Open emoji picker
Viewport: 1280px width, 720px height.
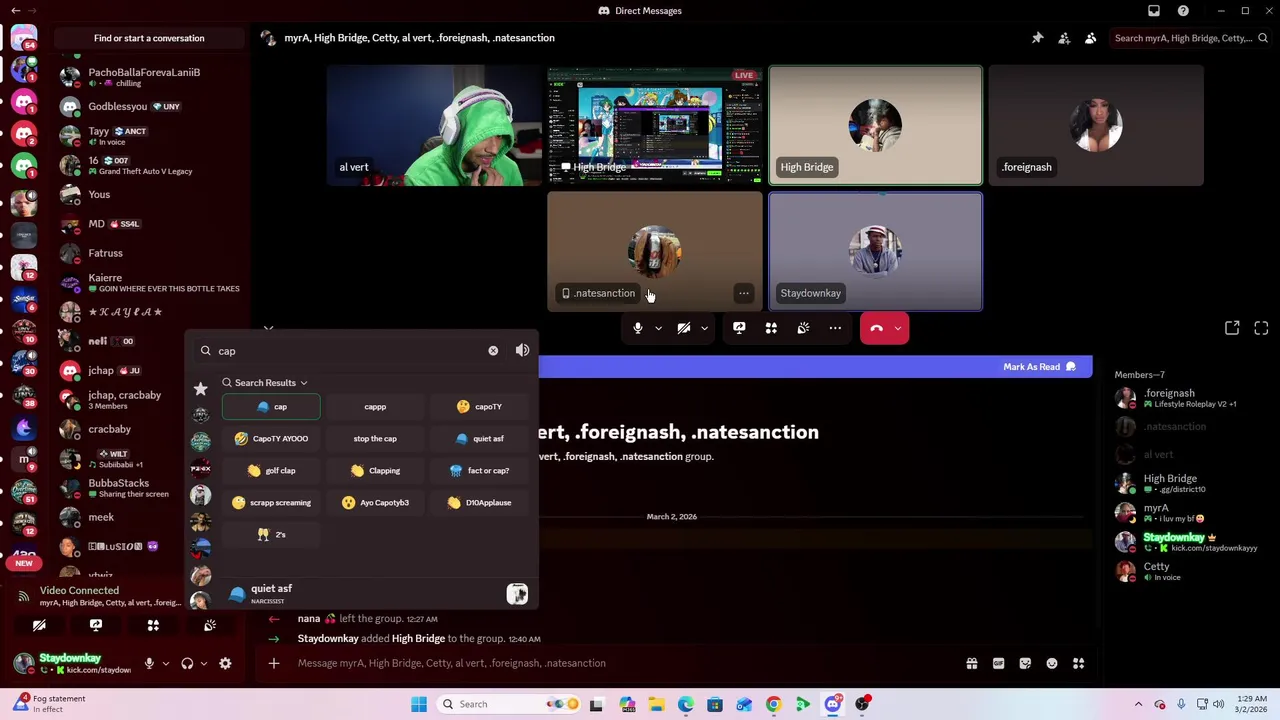tap(1052, 663)
